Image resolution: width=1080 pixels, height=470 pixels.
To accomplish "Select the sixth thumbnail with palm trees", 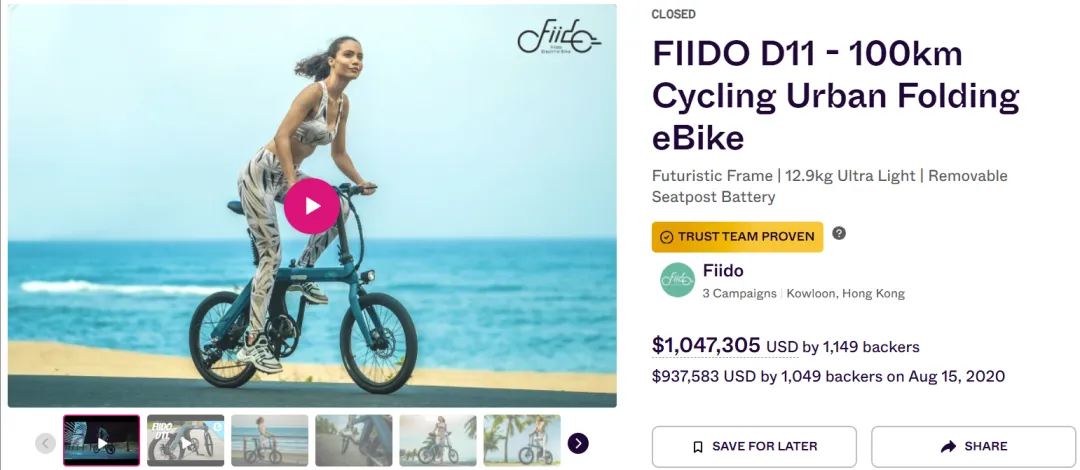I will pos(521,440).
